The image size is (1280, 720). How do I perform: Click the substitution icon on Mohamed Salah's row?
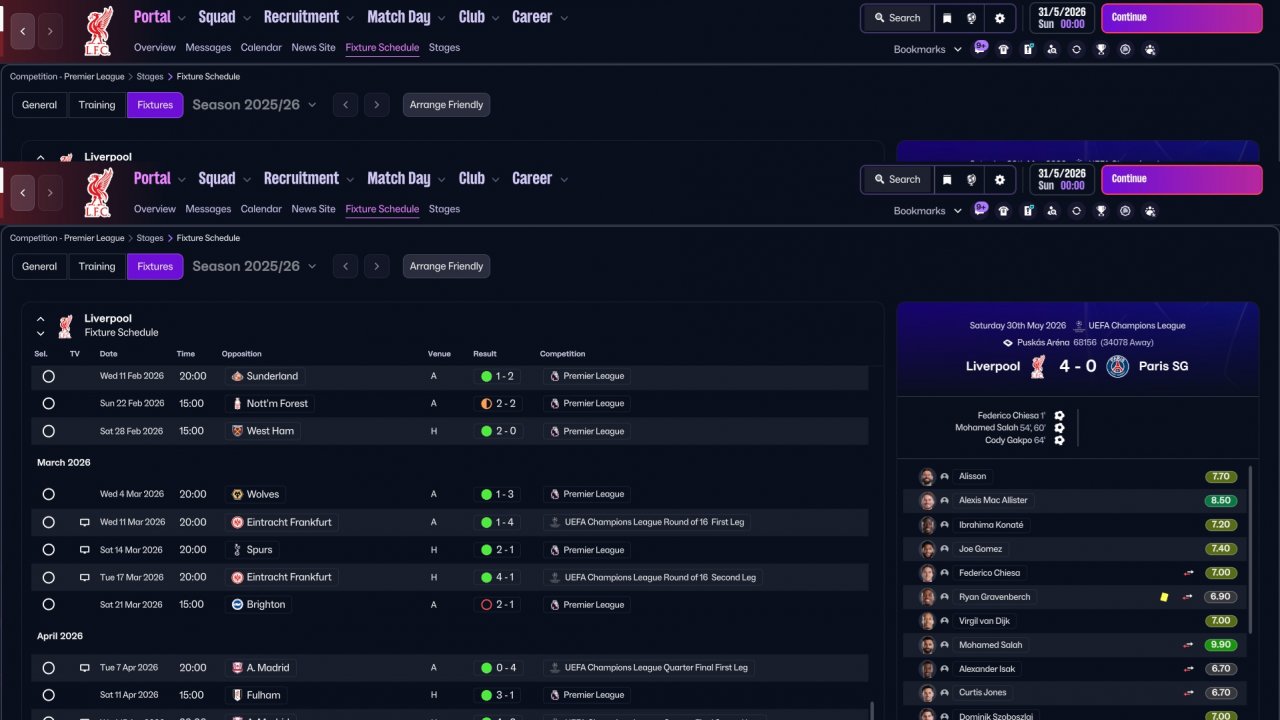(x=1189, y=645)
